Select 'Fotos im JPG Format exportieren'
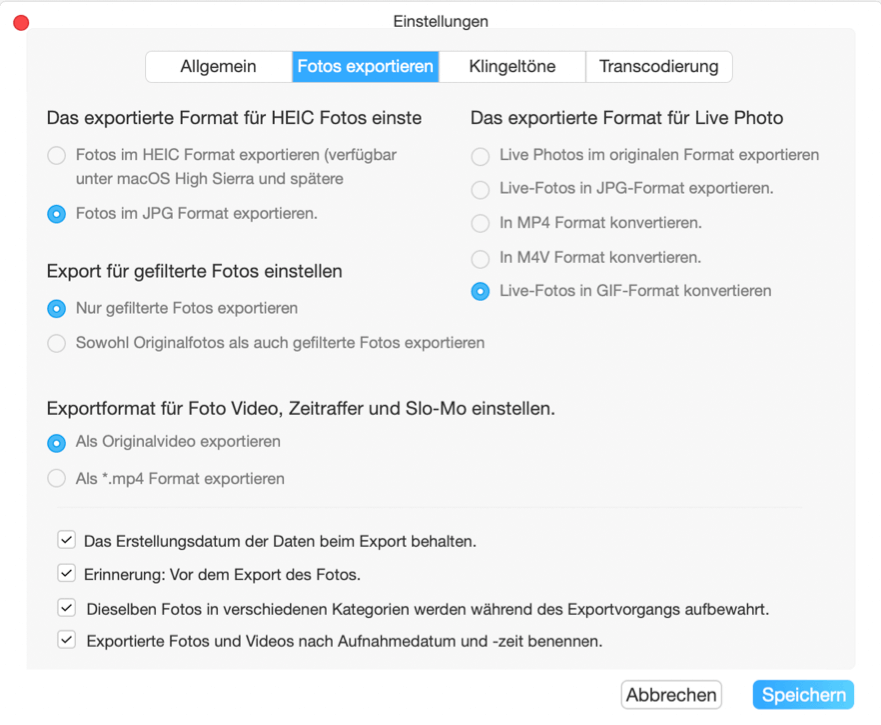Screen dimensions: 881x725 (x=57, y=213)
